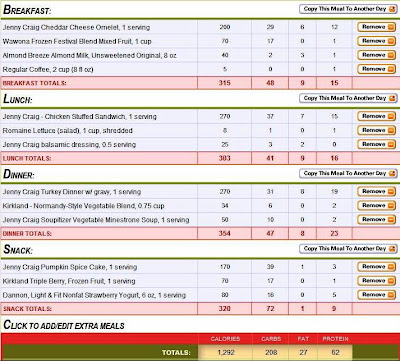Screen dimensions: 400x361
Task: Remove Wawona Frozen Festival Blend Mixed Fruit
Action: 376,41
